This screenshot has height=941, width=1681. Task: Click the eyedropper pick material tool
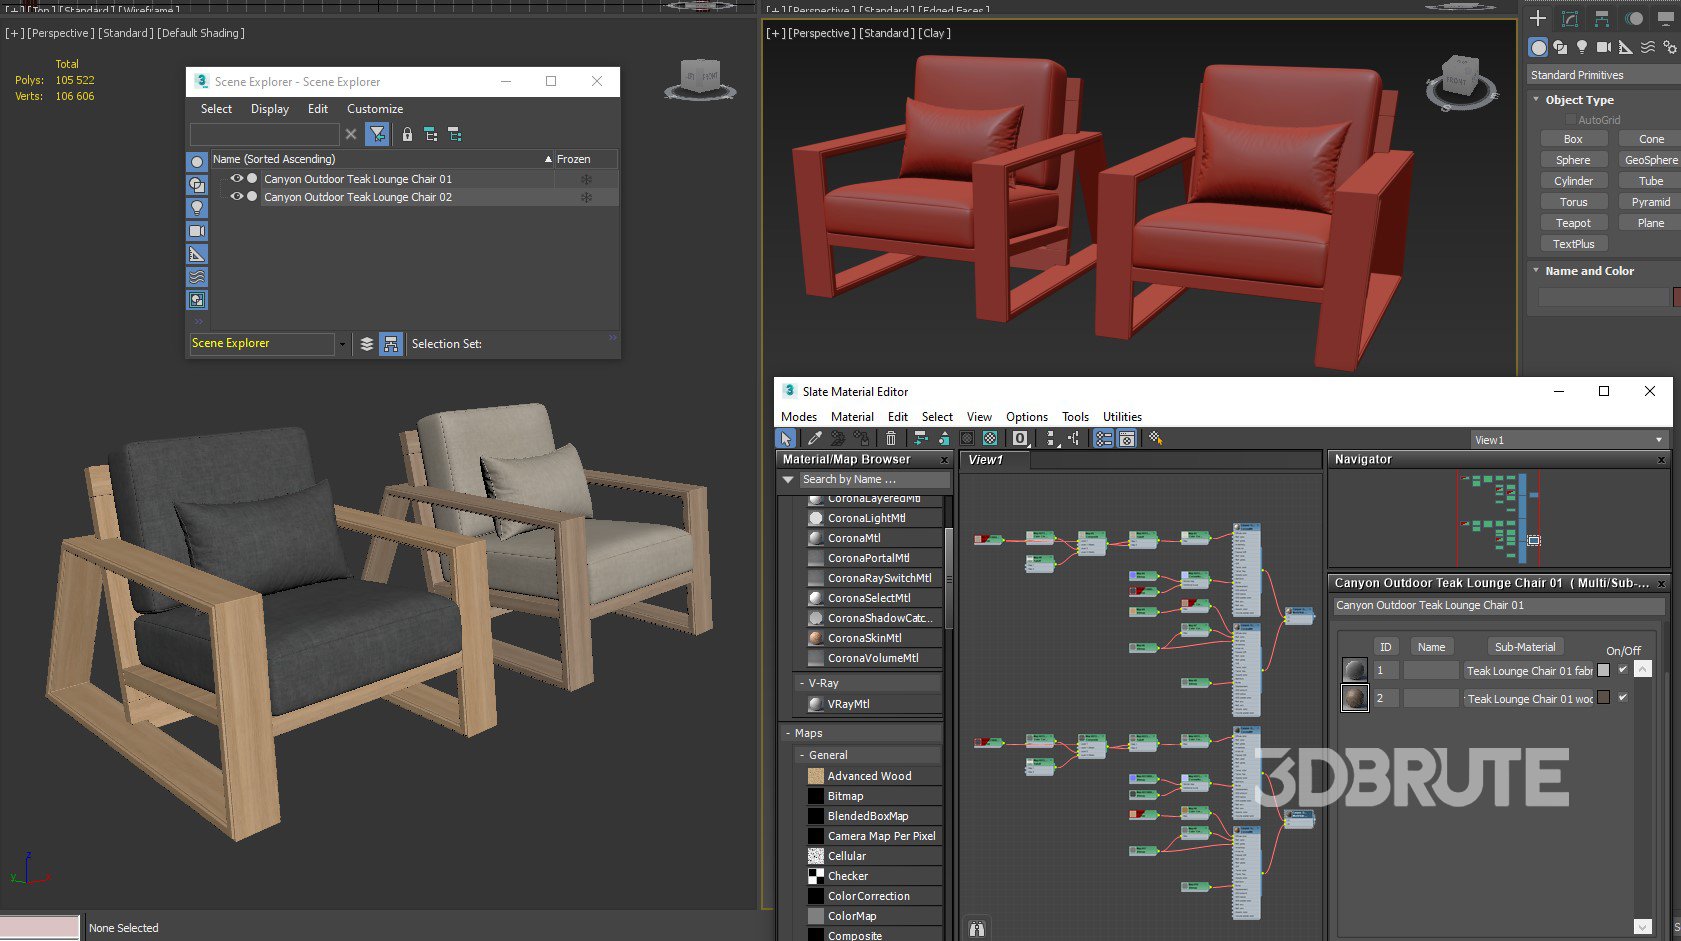(815, 438)
